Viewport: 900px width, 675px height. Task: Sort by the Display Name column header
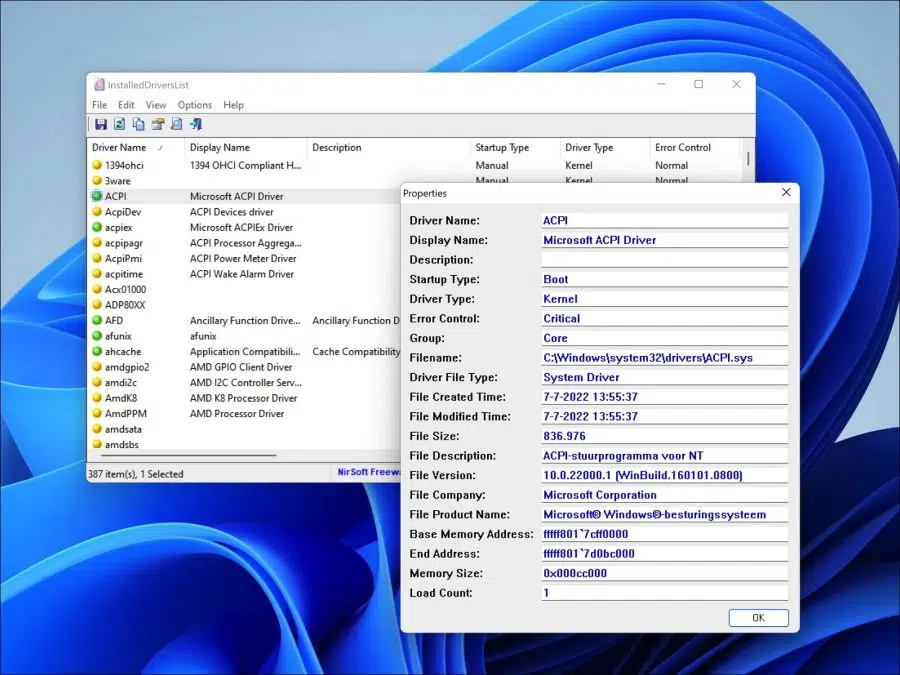point(246,148)
